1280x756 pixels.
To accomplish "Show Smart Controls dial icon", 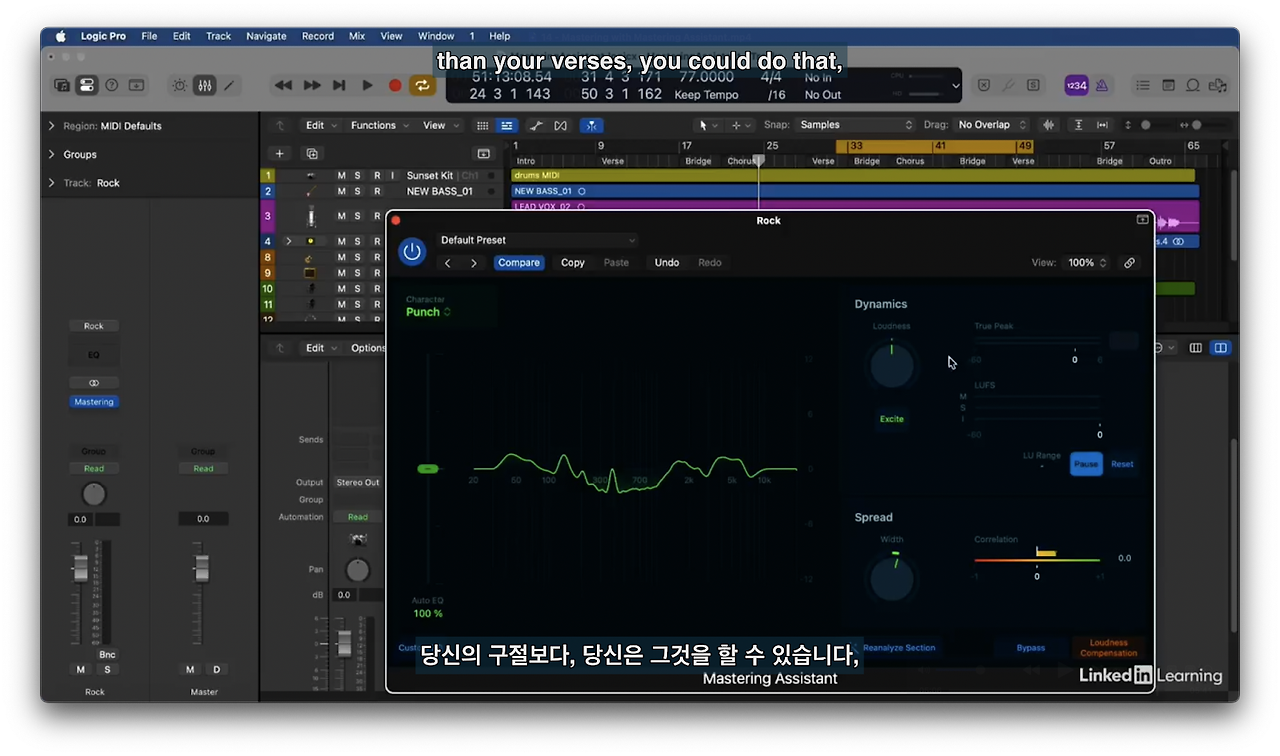I will click(179, 86).
